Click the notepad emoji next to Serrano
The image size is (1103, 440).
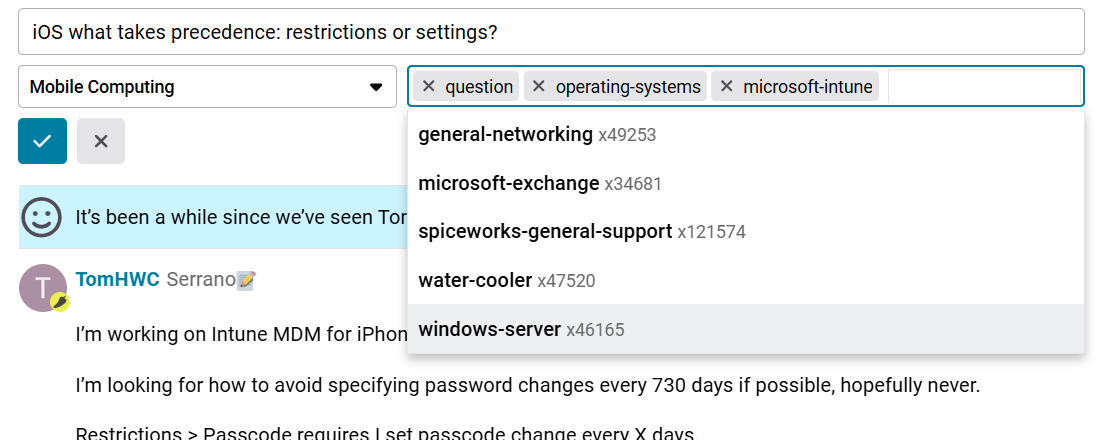246,280
